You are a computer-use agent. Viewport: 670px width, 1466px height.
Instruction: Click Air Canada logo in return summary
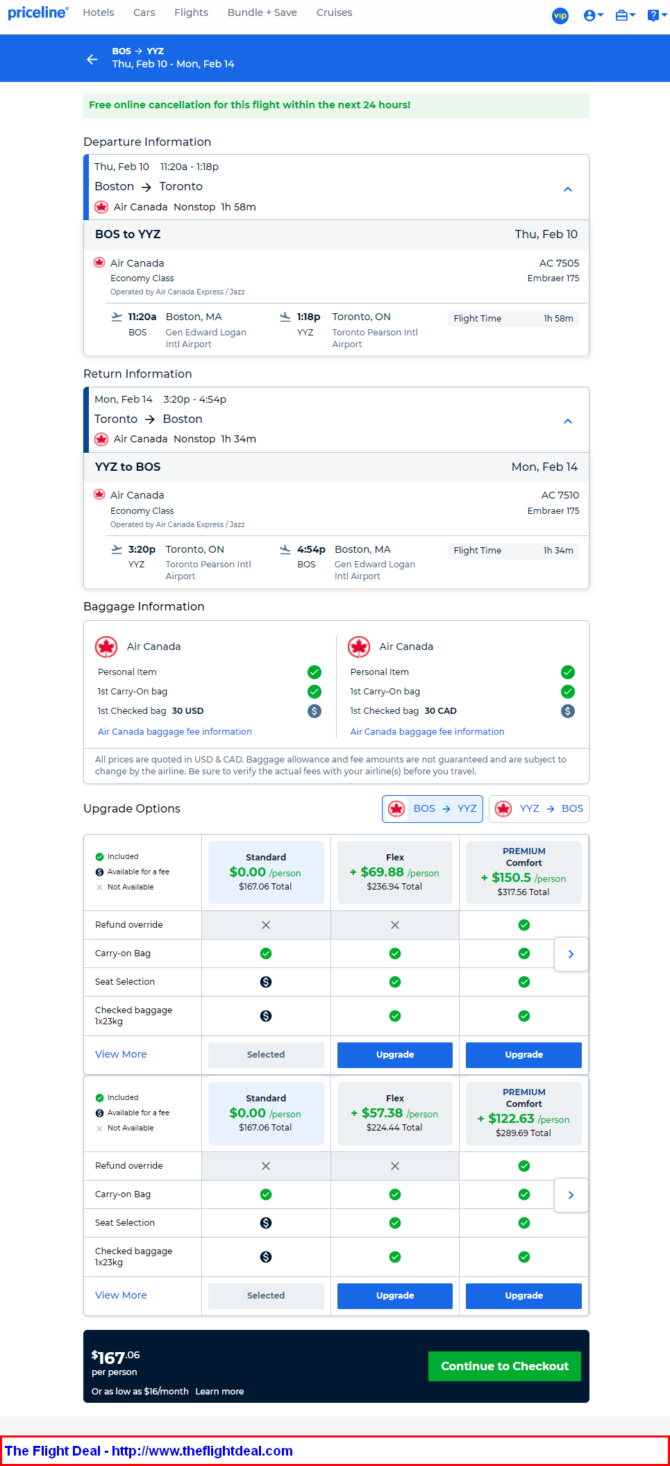pos(101,439)
